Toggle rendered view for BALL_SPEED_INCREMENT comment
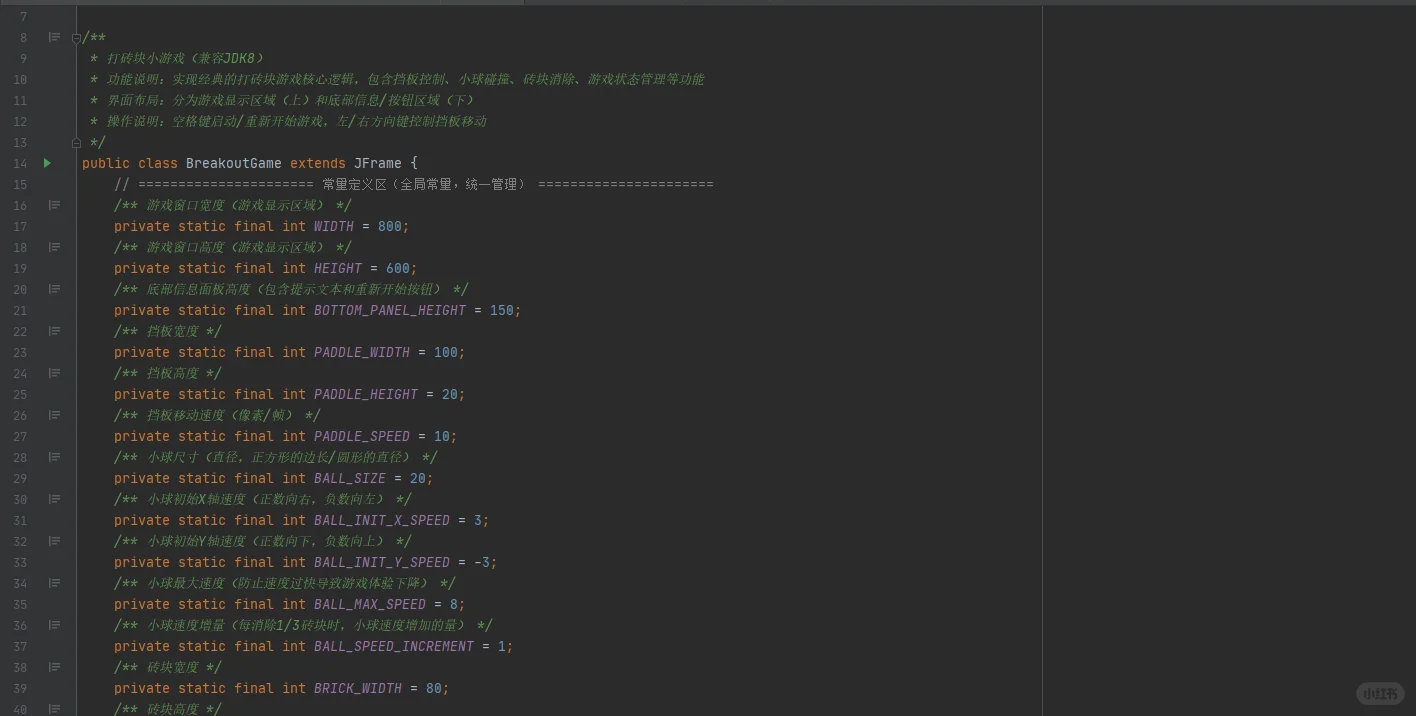Screen dimensions: 1416x716 [54, 625]
